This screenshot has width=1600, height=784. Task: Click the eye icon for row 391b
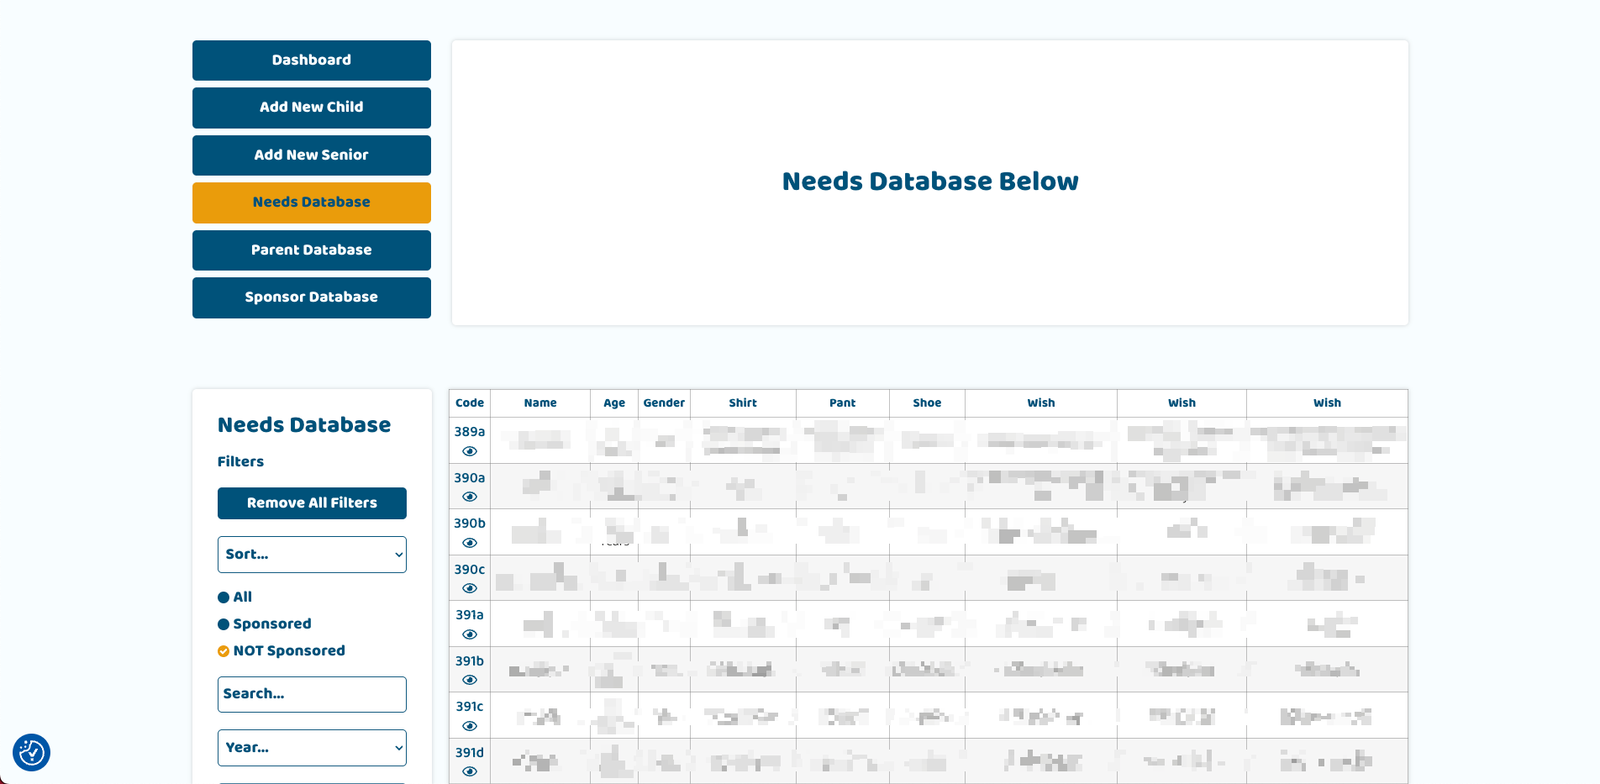coord(469,680)
